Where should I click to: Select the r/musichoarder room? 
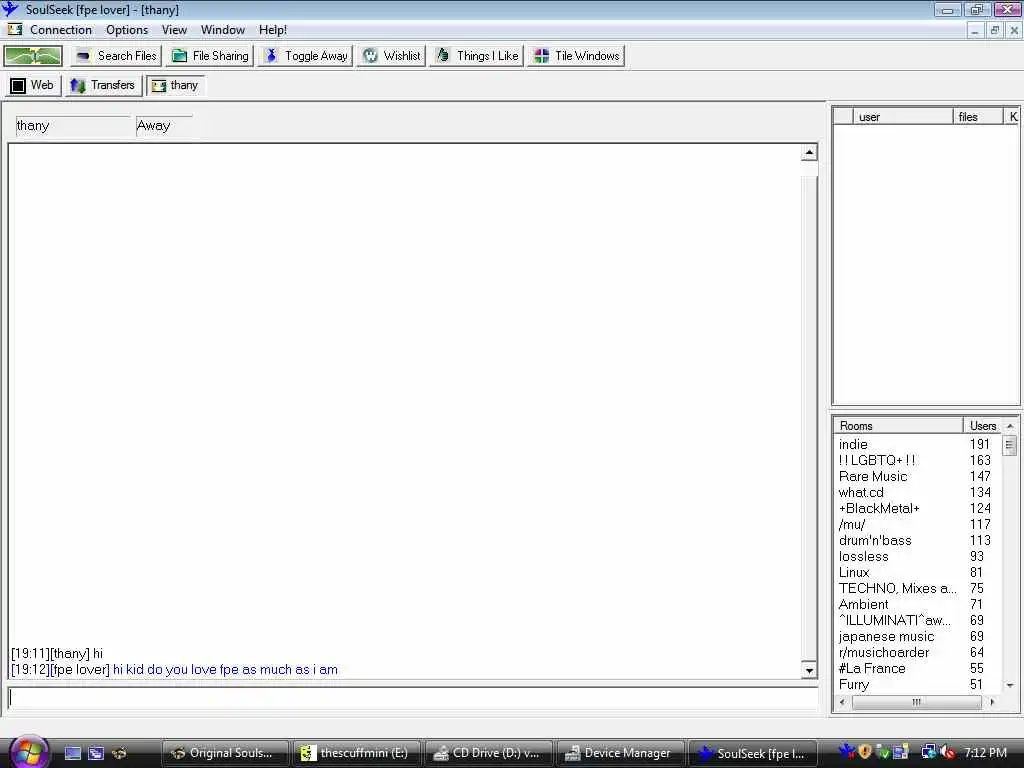pos(917,652)
